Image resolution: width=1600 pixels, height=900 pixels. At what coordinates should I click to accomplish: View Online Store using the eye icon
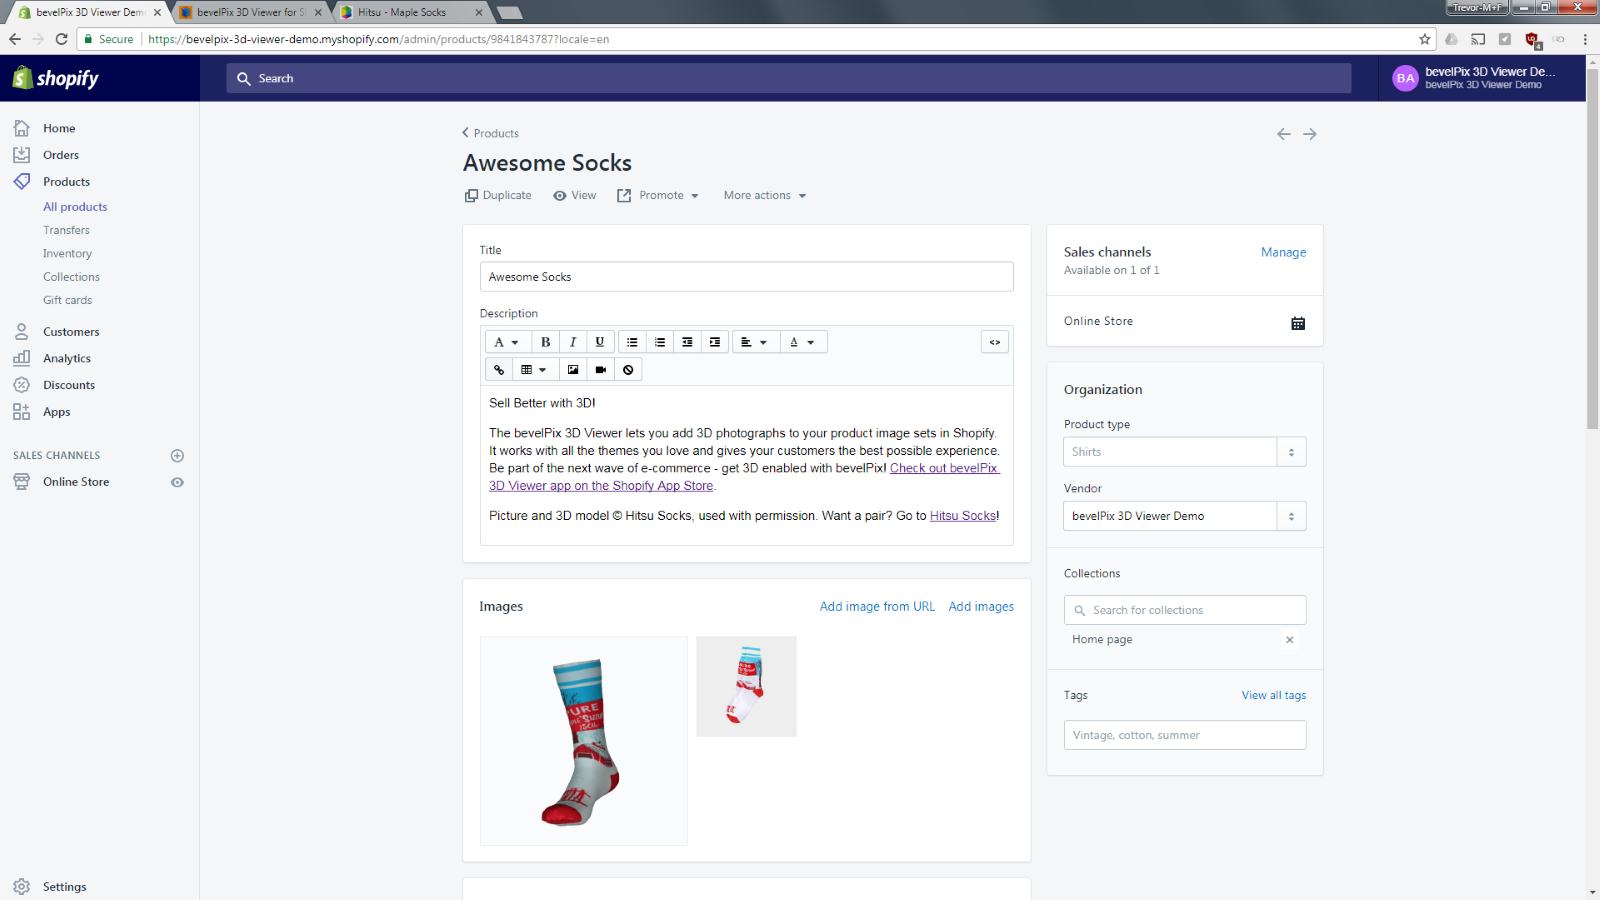pyautogui.click(x=177, y=482)
